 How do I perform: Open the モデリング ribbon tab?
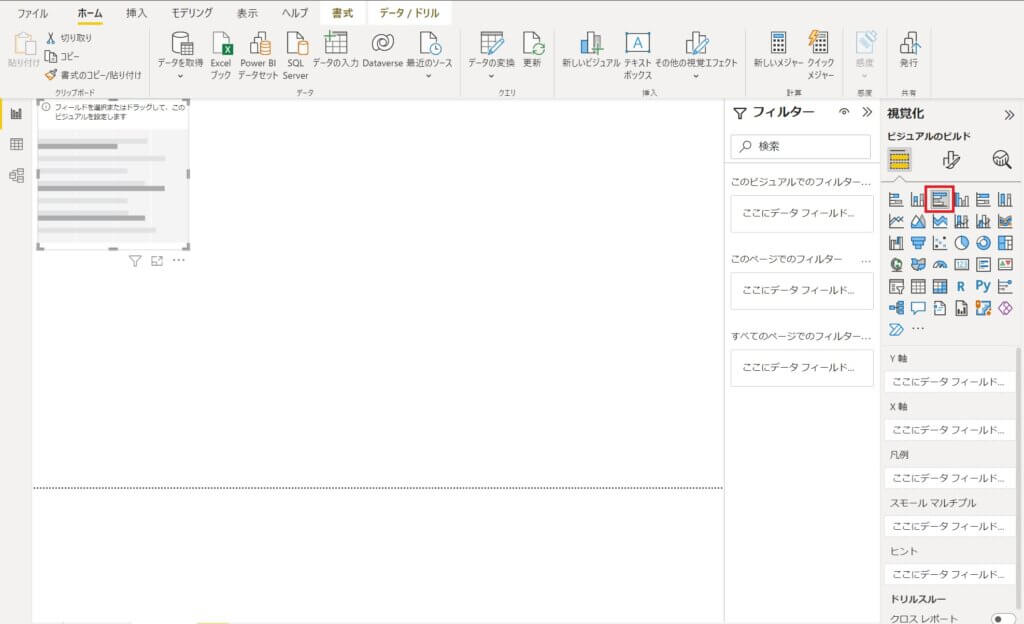(191, 13)
